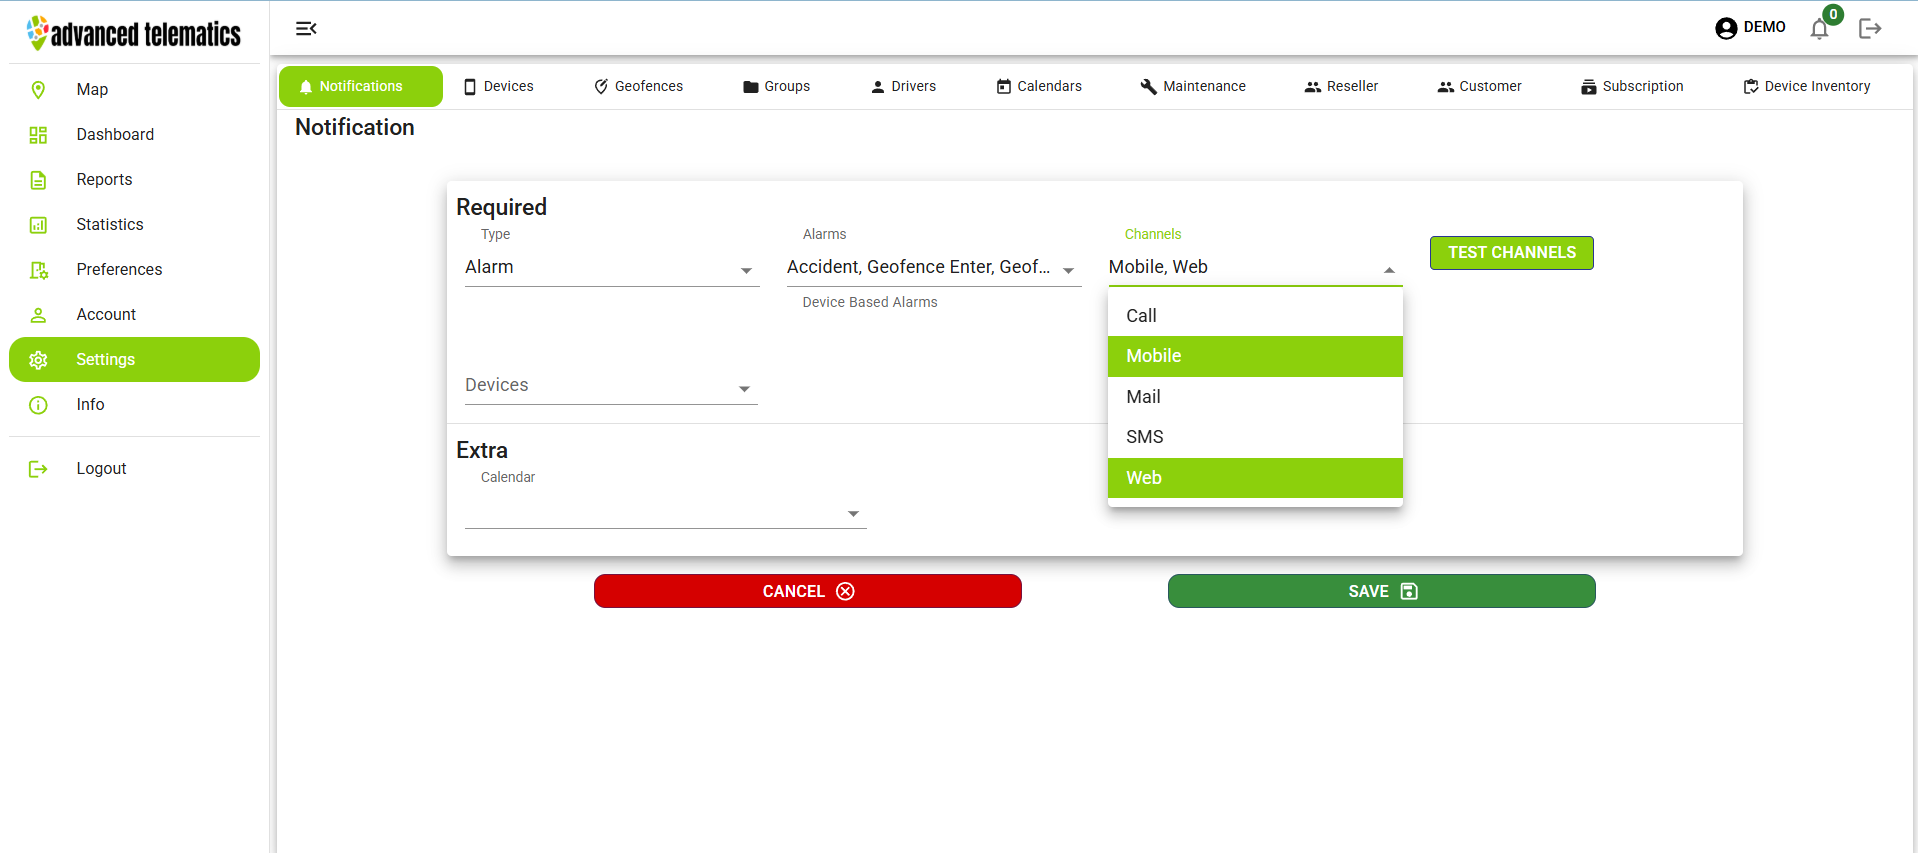Open Preferences from the sidebar
The width and height of the screenshot is (1918, 853).
pos(134,270)
